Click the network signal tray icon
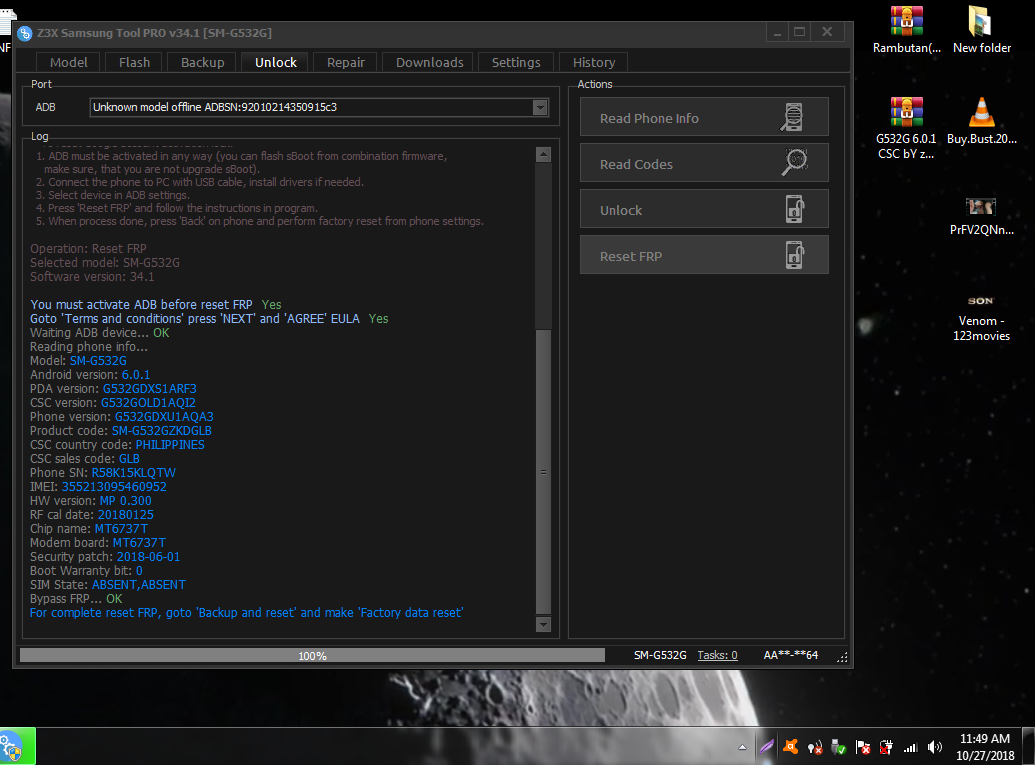The image size is (1035, 765). click(910, 747)
